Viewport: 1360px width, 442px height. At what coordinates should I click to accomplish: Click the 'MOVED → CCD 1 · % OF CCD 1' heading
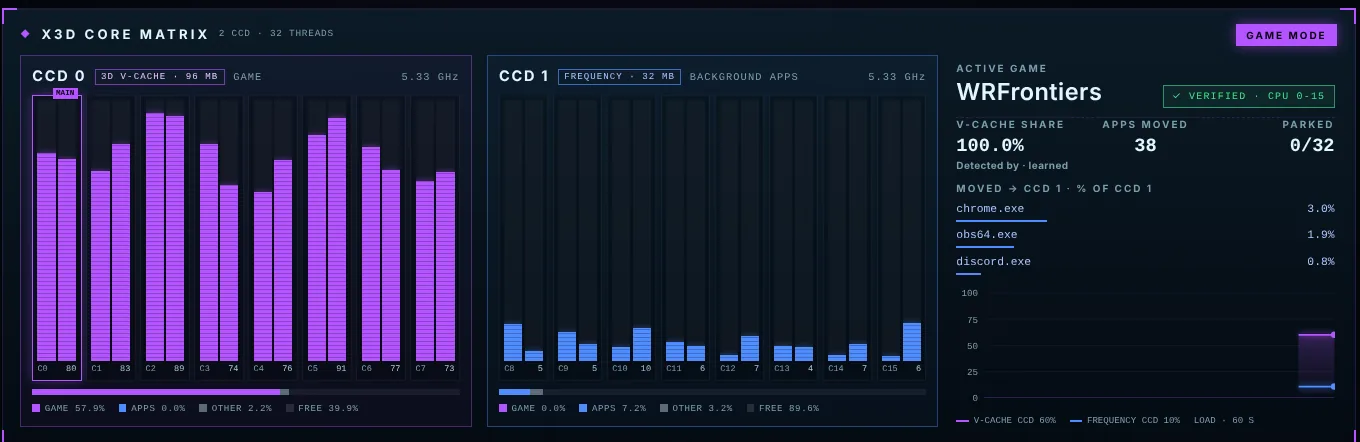pyautogui.click(x=1054, y=188)
